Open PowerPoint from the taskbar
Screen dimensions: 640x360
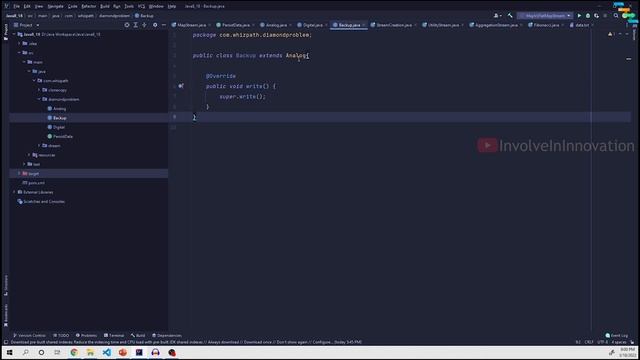coord(123,352)
